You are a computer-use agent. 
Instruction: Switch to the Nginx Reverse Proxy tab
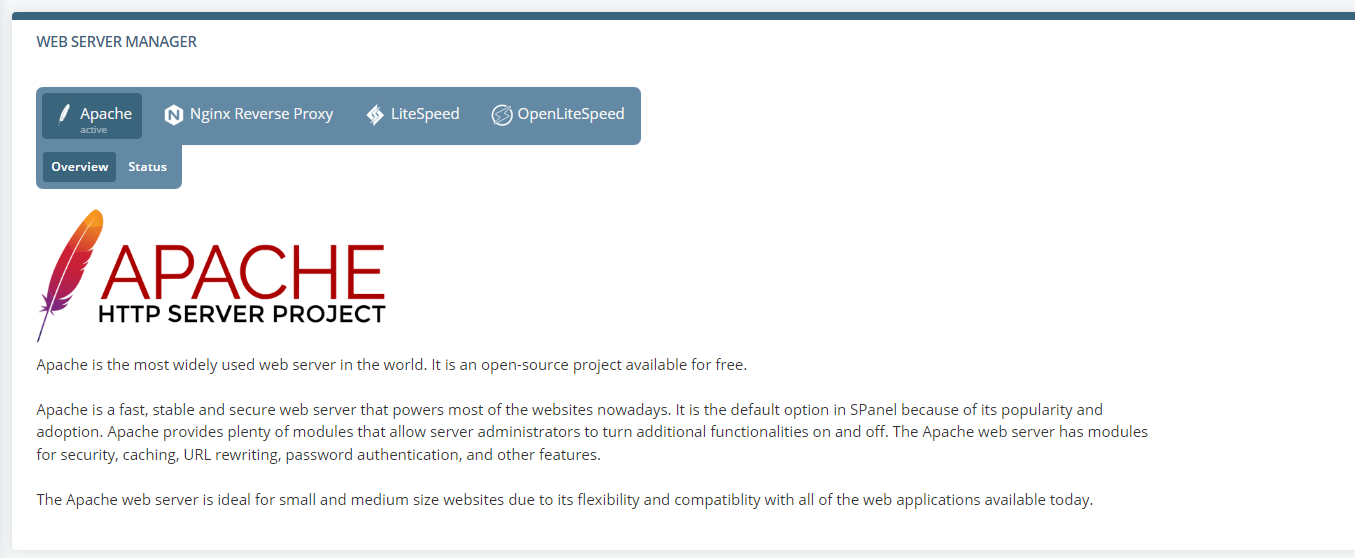pos(248,115)
